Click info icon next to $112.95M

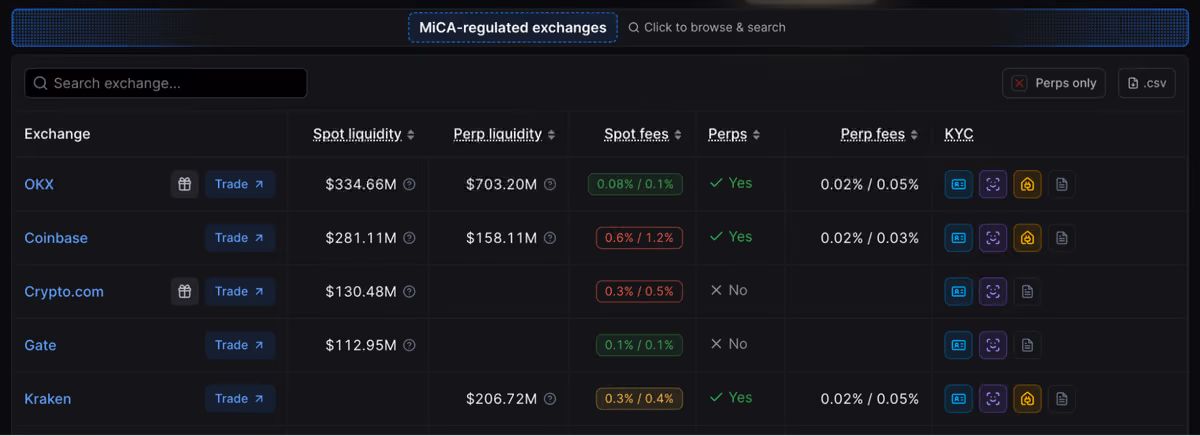409,345
